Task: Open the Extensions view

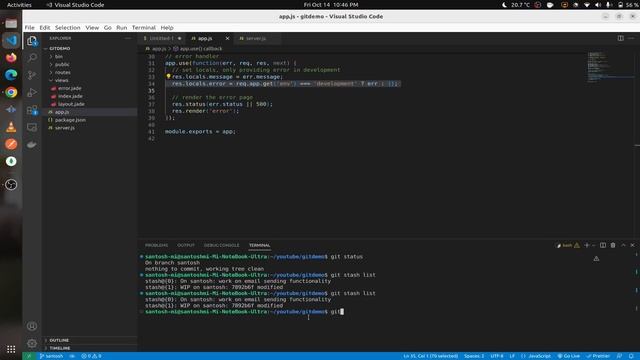Action: [32, 110]
